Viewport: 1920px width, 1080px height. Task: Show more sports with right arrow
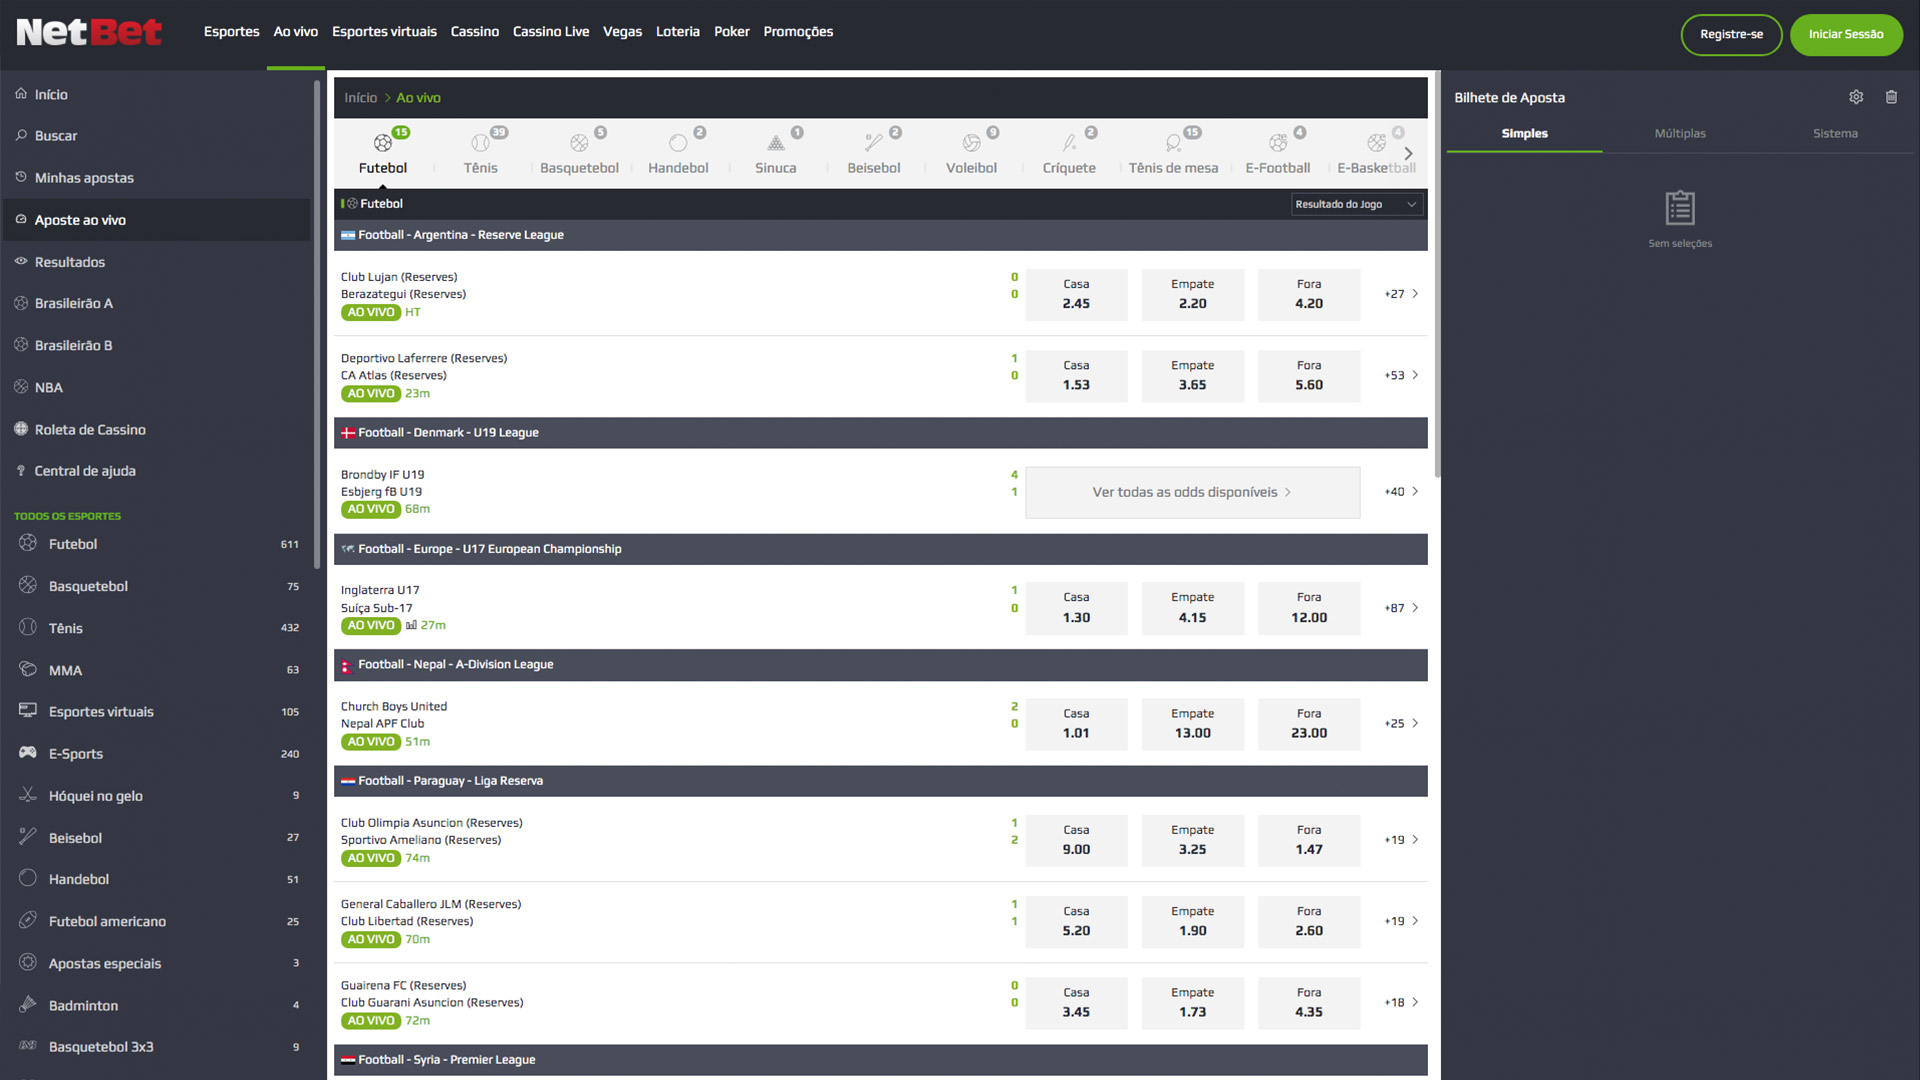click(x=1409, y=153)
